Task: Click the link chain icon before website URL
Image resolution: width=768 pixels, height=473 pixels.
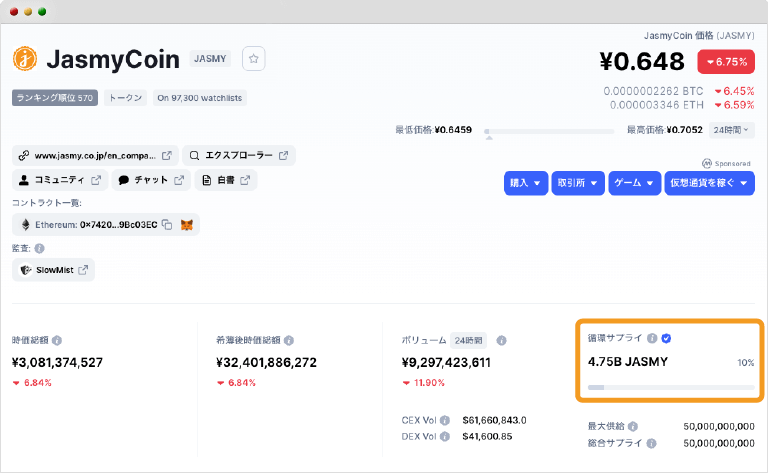Action: (24, 156)
